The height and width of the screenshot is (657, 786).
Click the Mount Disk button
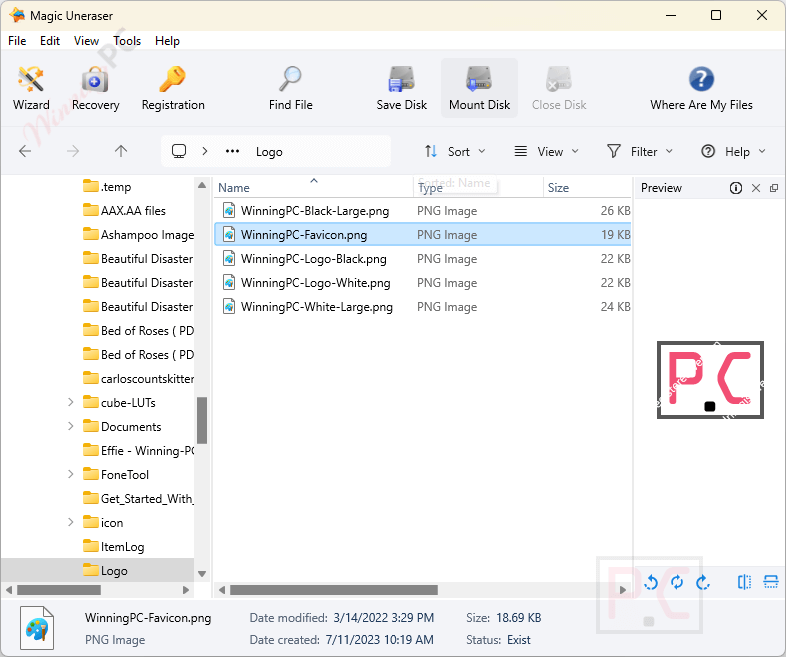coord(479,88)
